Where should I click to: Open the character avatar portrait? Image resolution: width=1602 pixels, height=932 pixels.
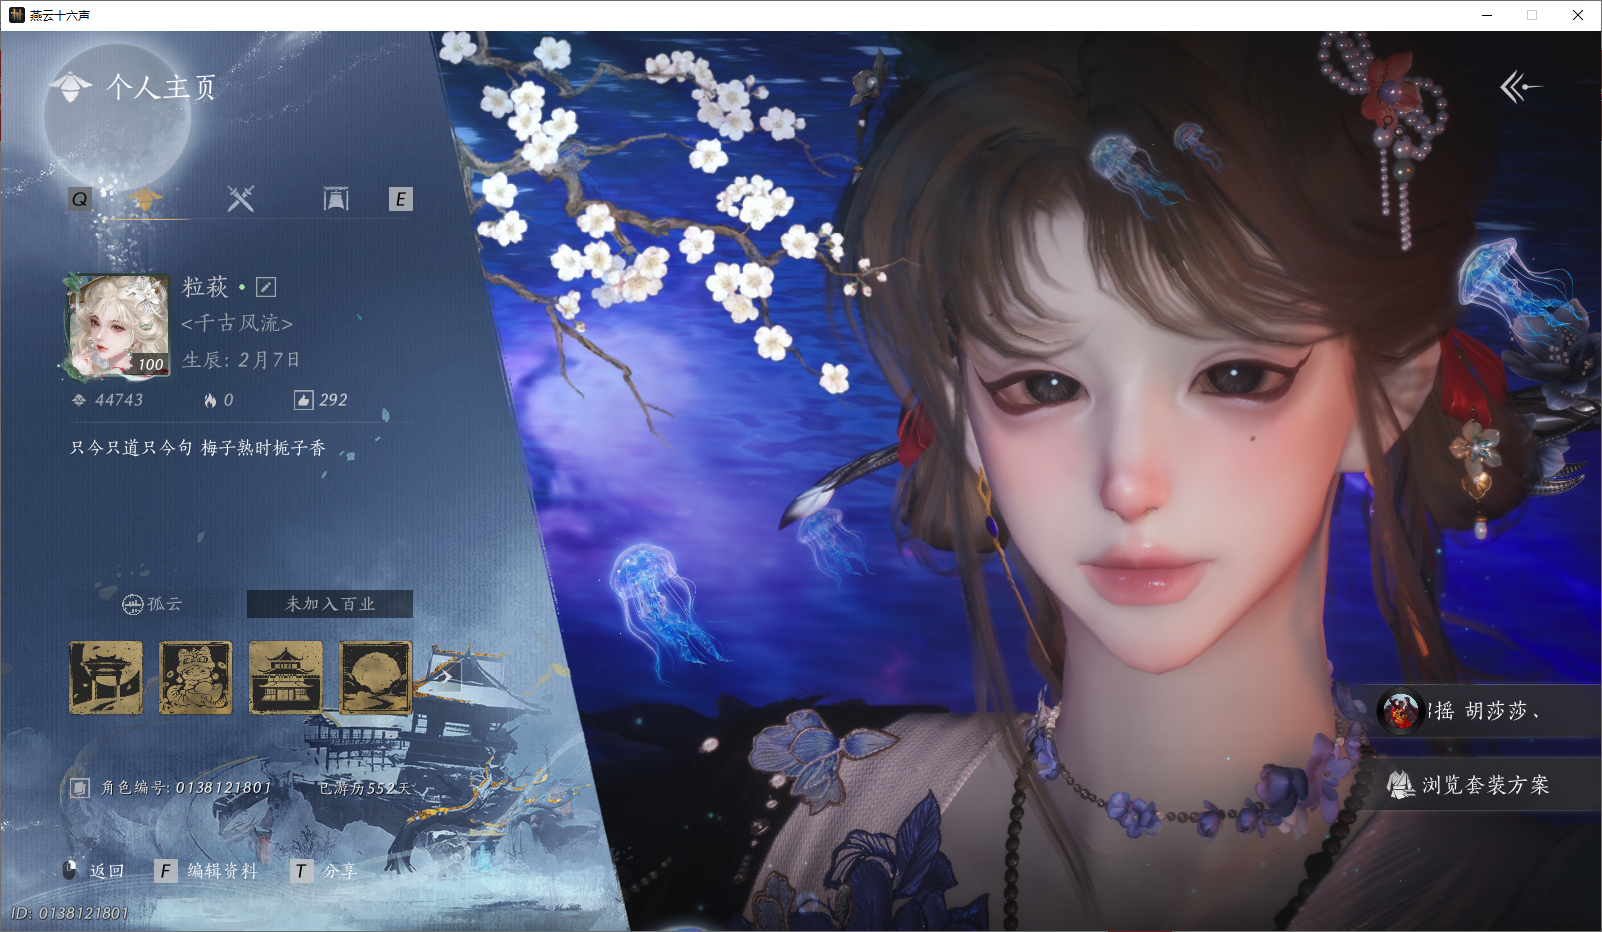[118, 326]
